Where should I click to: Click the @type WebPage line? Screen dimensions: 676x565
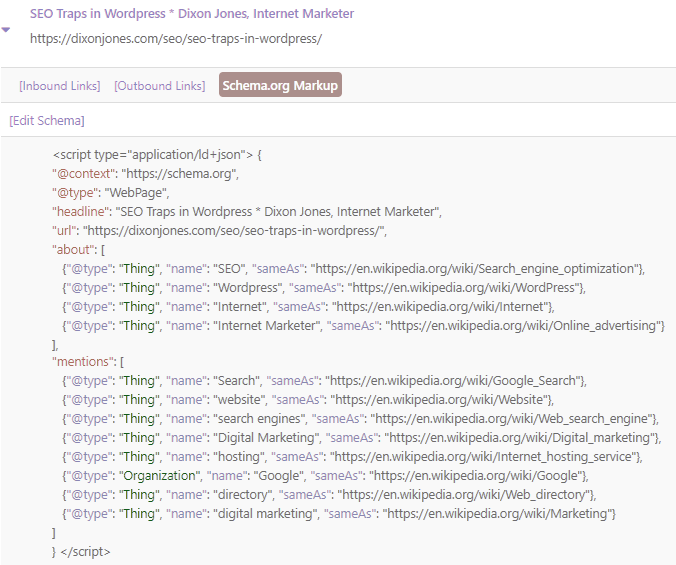click(111, 193)
